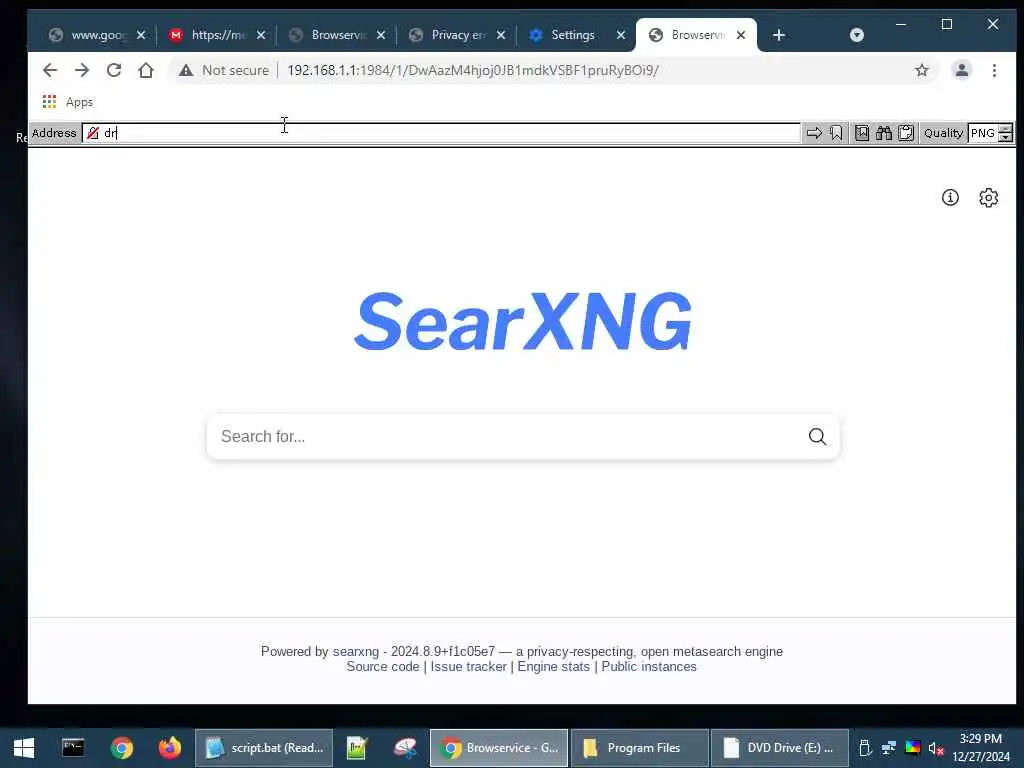
Task: Click the SearXNG search text box
Action: 506,436
